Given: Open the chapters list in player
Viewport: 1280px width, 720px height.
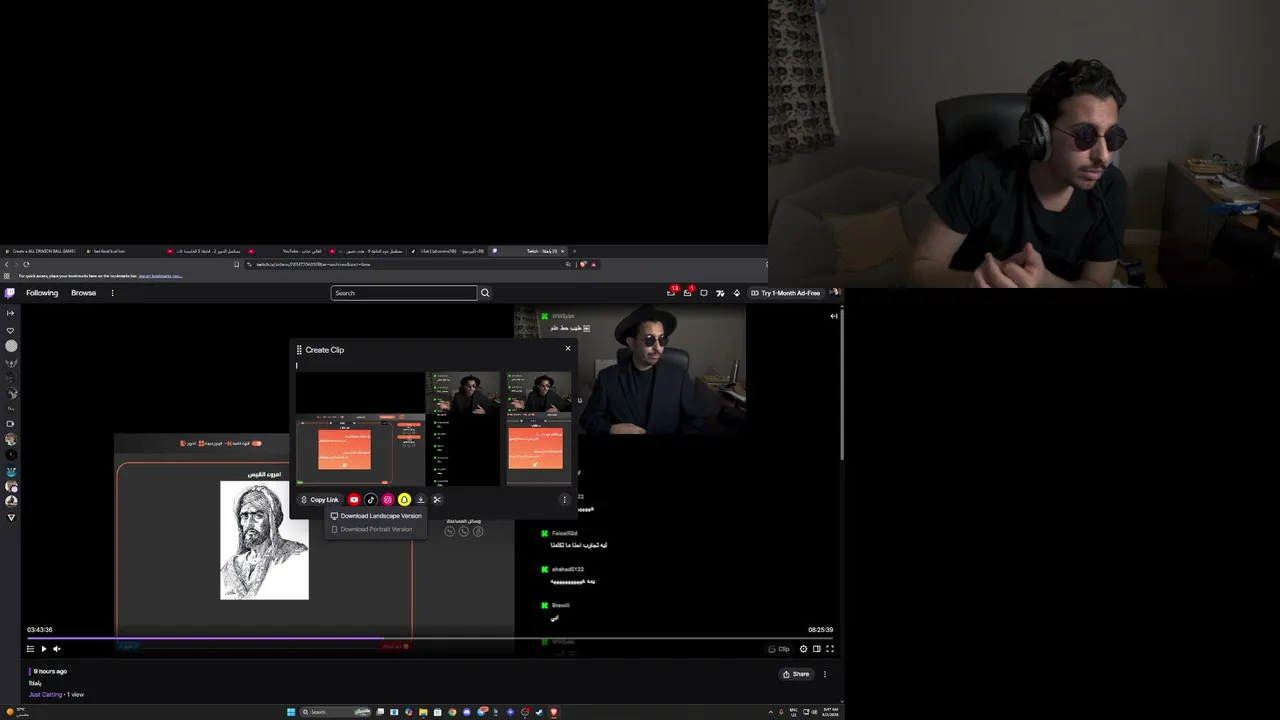Looking at the screenshot, I should click(x=30, y=649).
